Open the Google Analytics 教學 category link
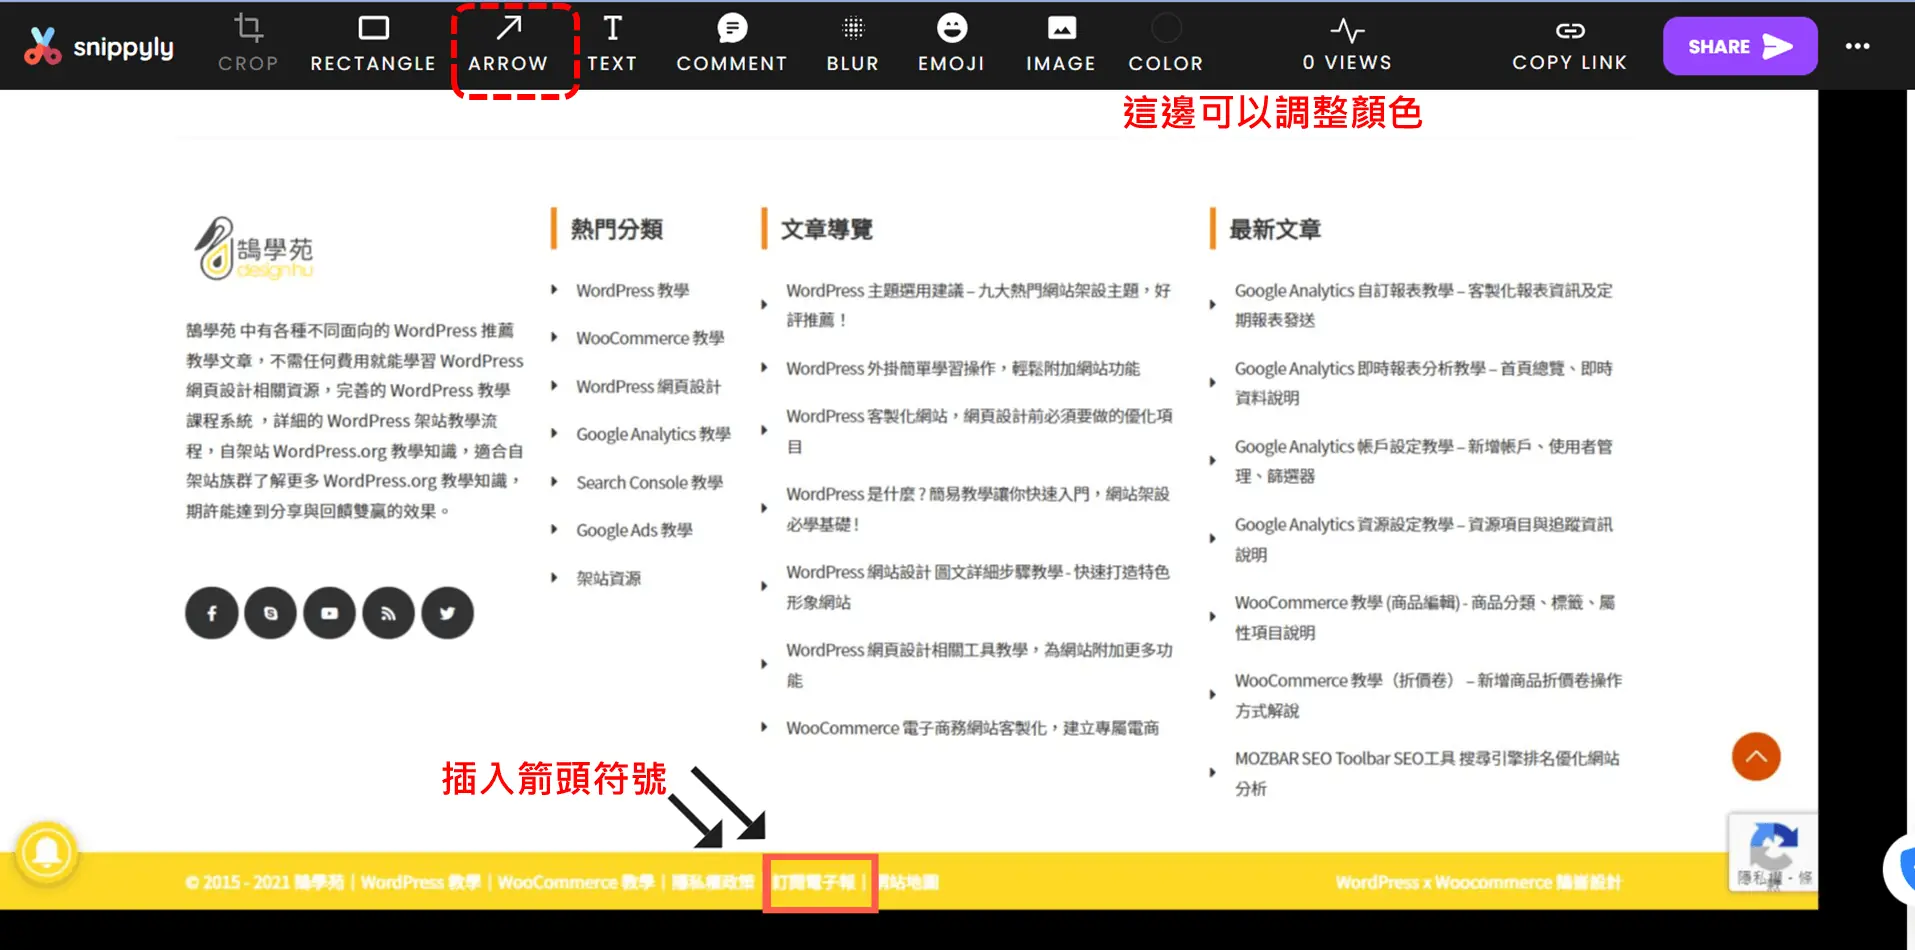The height and width of the screenshot is (950, 1915). tap(653, 434)
